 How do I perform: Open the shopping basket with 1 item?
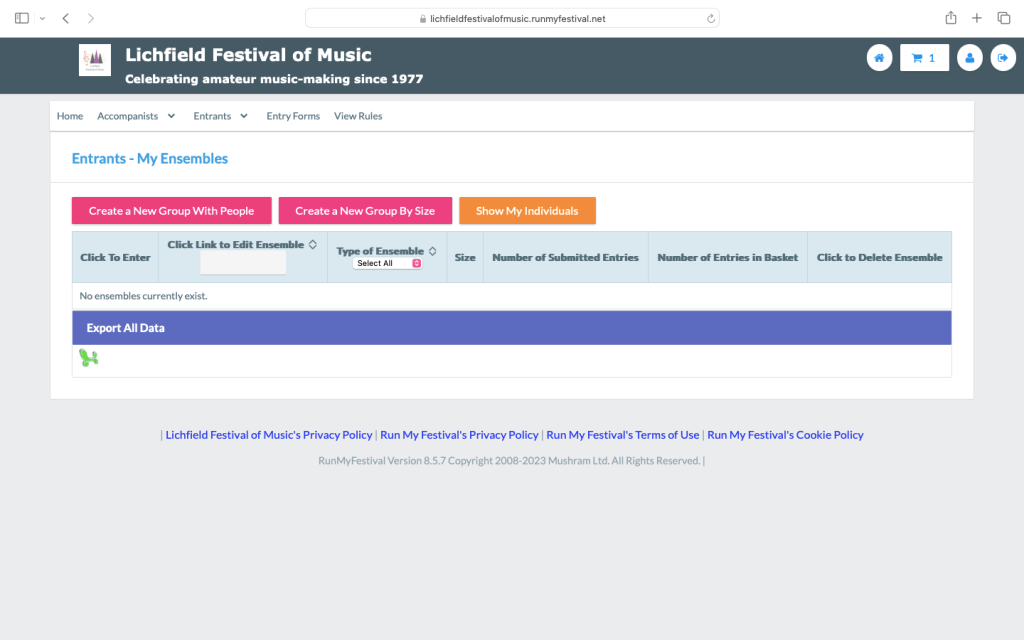924,58
